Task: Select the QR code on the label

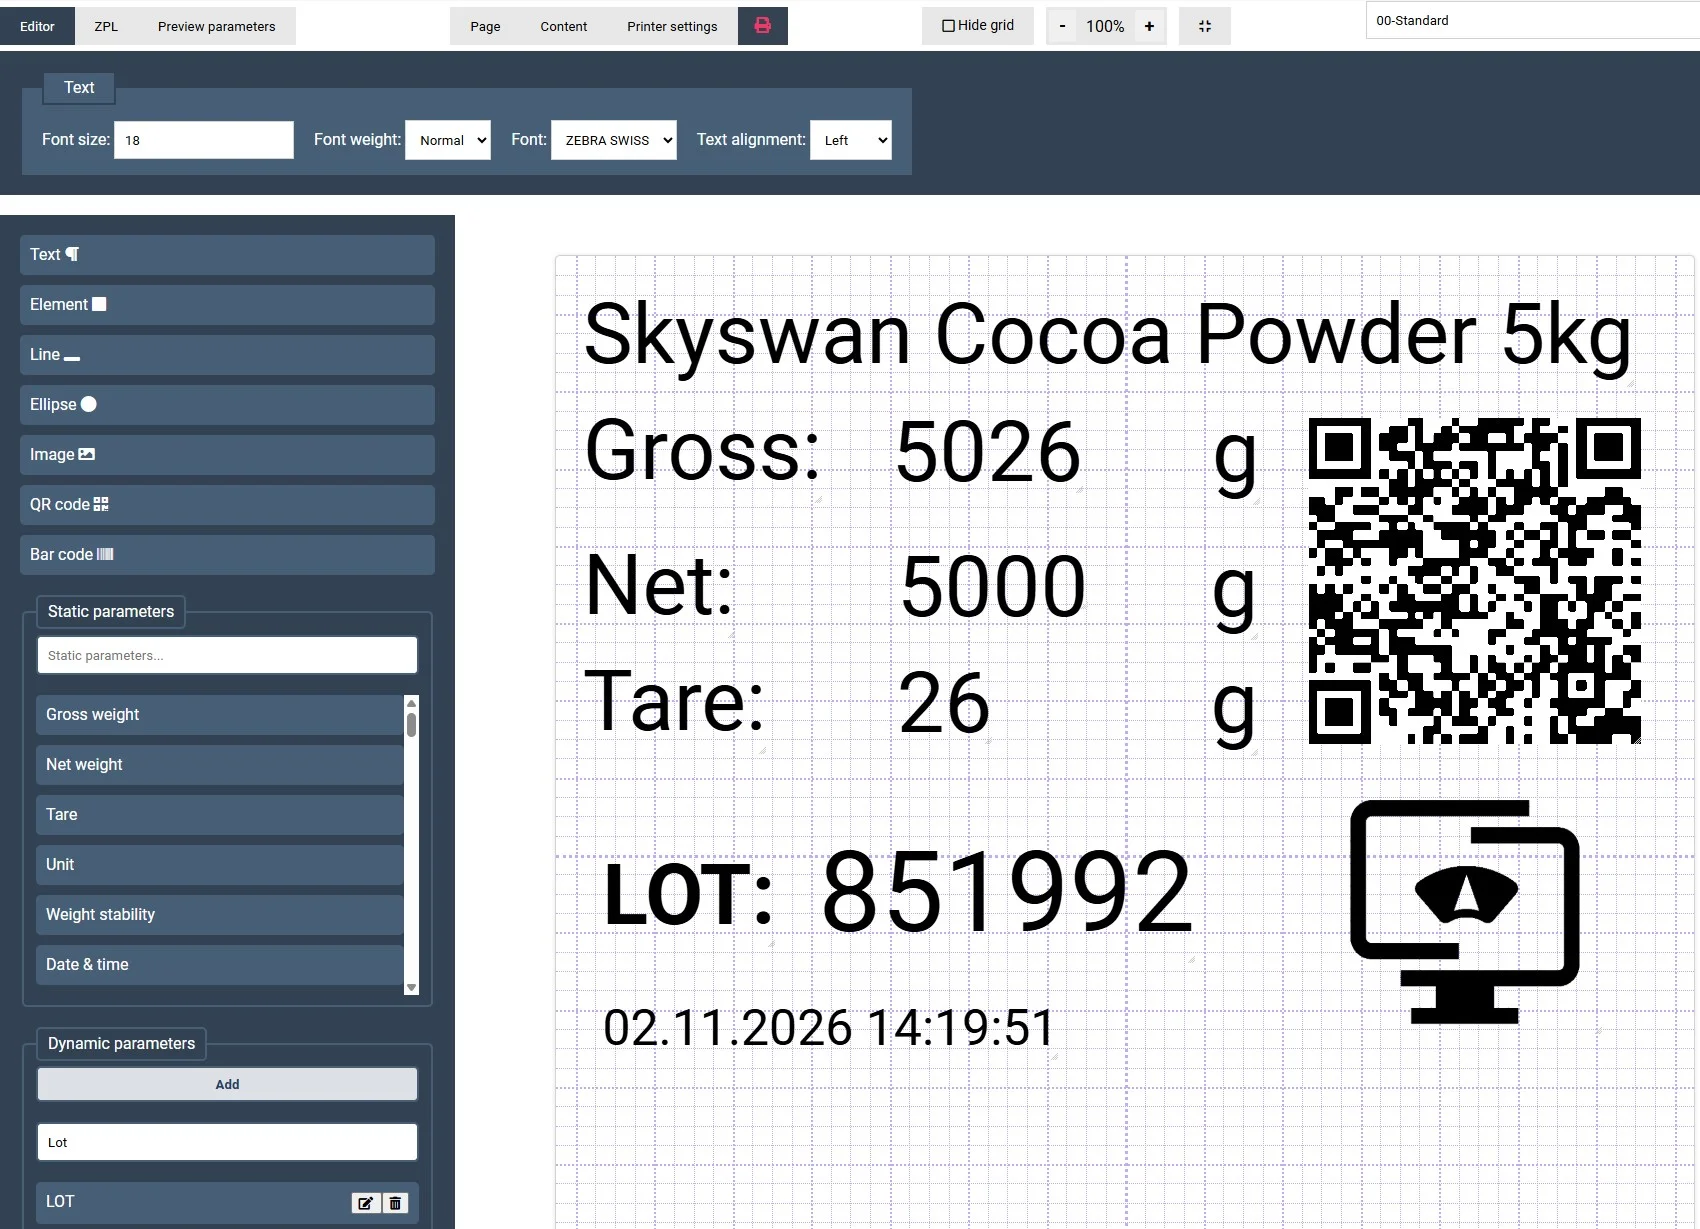Action: 1474,581
